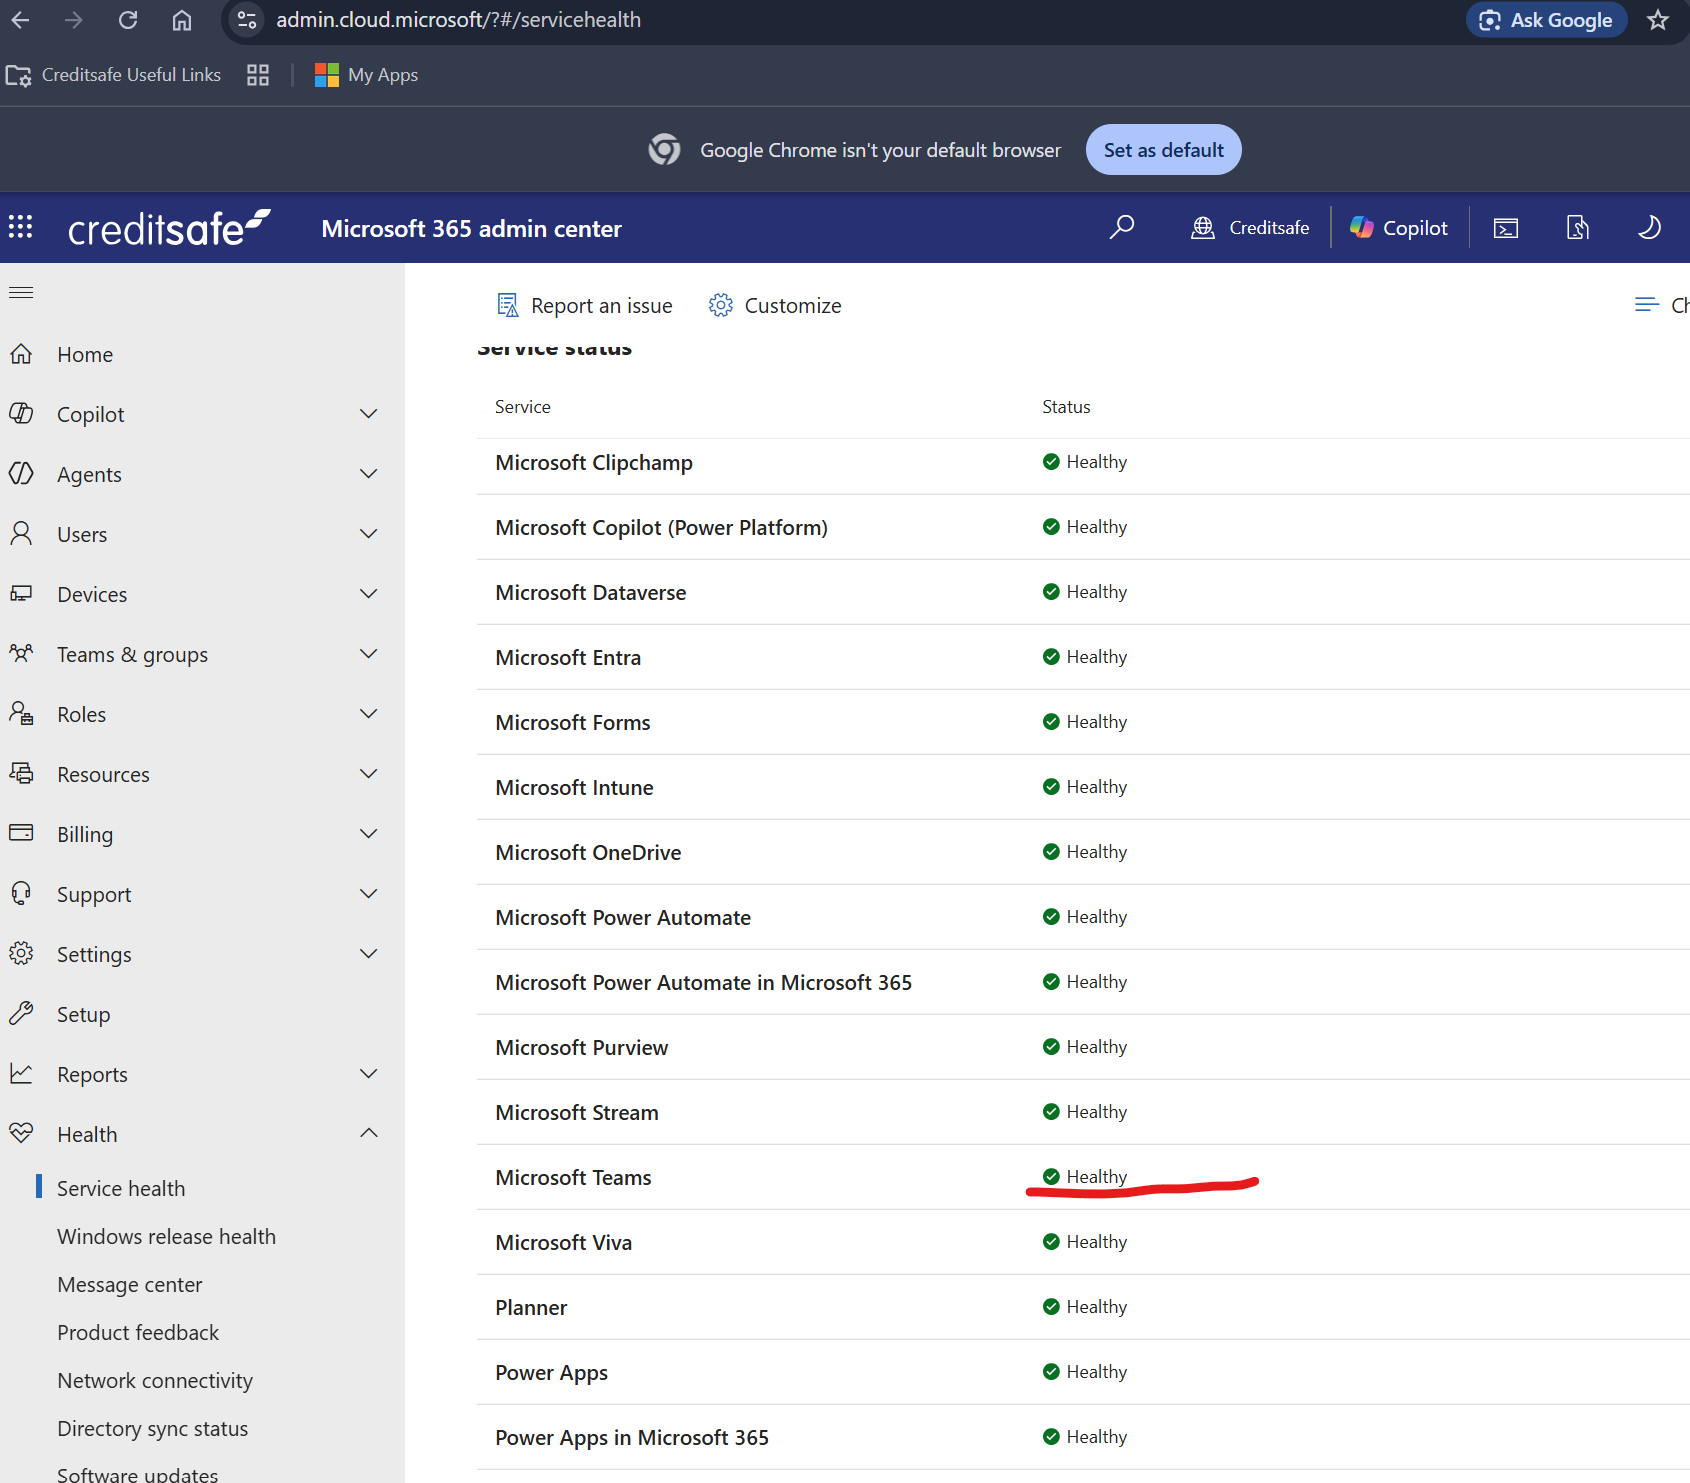1690x1483 pixels.
Task: Open Copilot from the header bar
Action: tap(1399, 228)
